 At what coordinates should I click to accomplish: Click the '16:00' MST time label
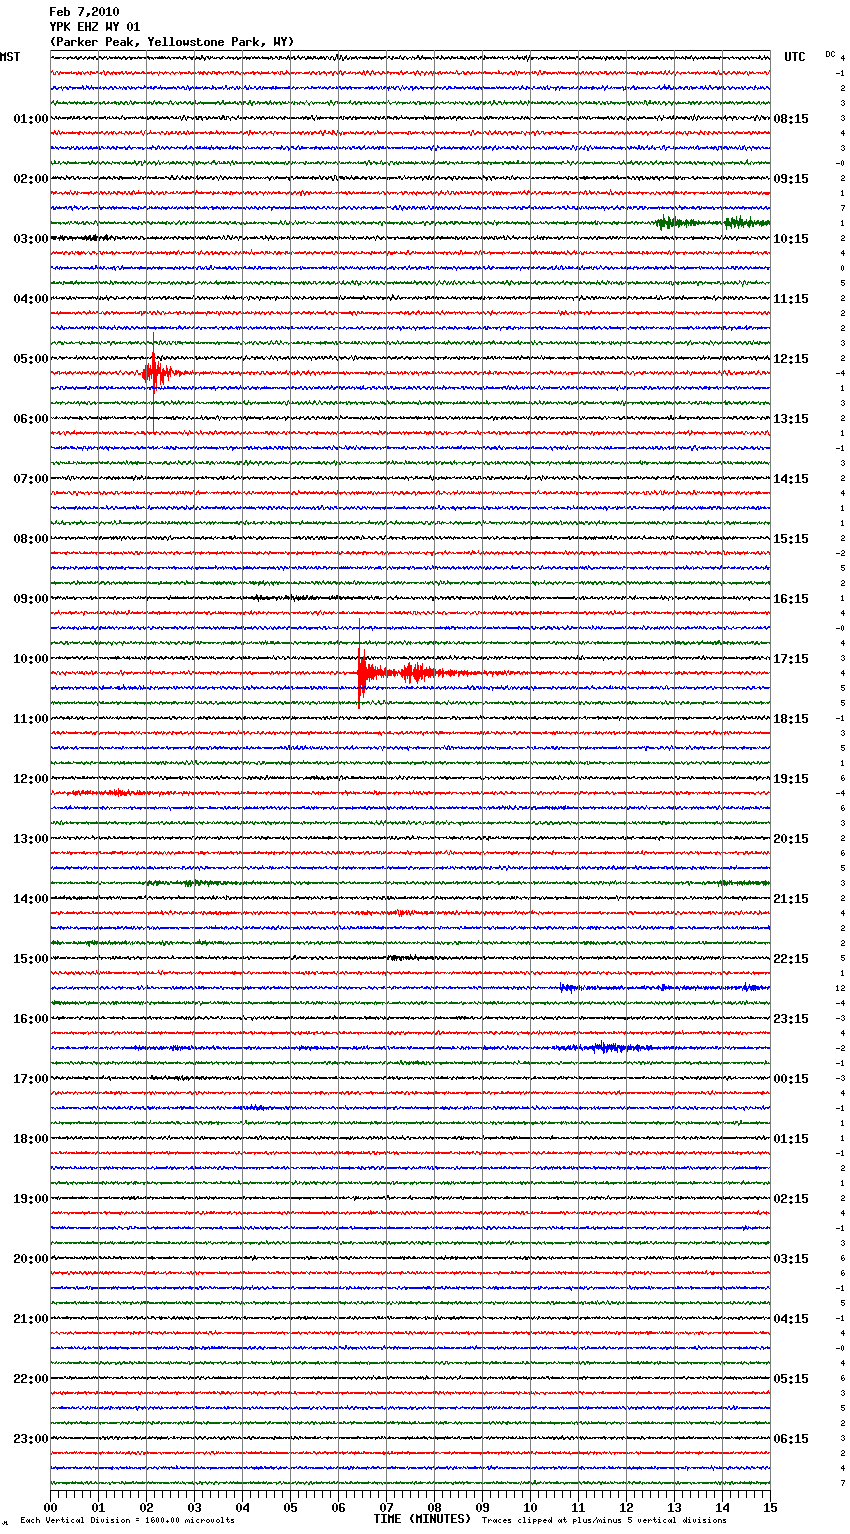point(31,1019)
